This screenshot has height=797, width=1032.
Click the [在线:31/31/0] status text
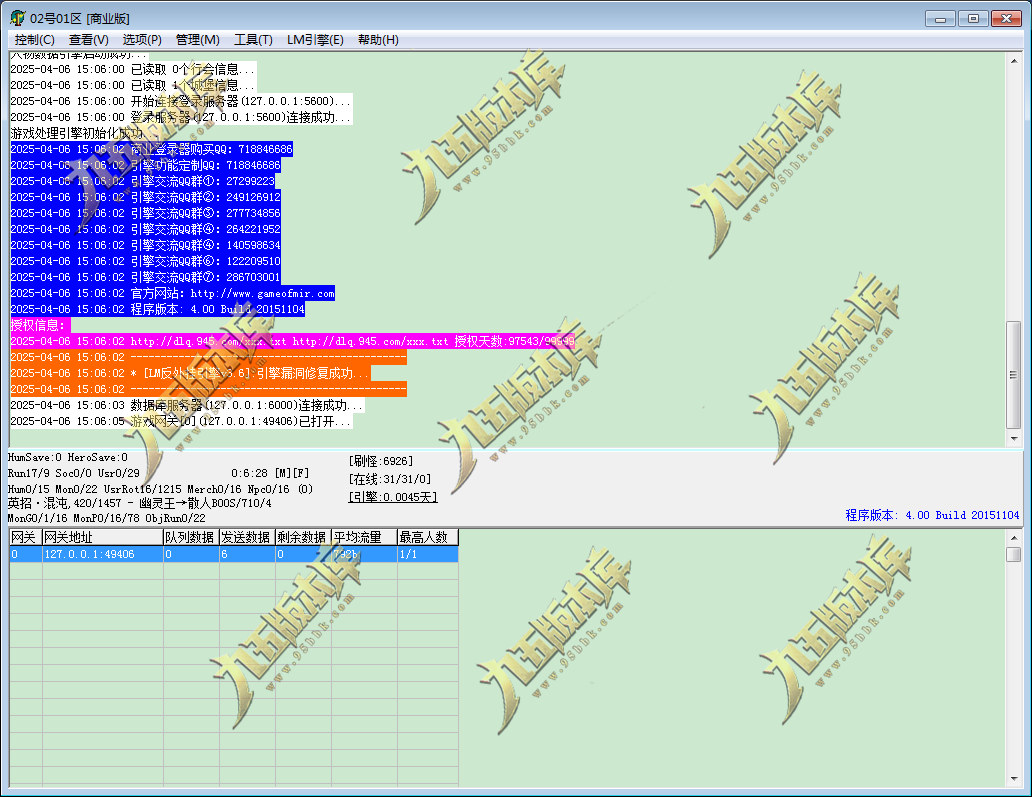pyautogui.click(x=390, y=479)
